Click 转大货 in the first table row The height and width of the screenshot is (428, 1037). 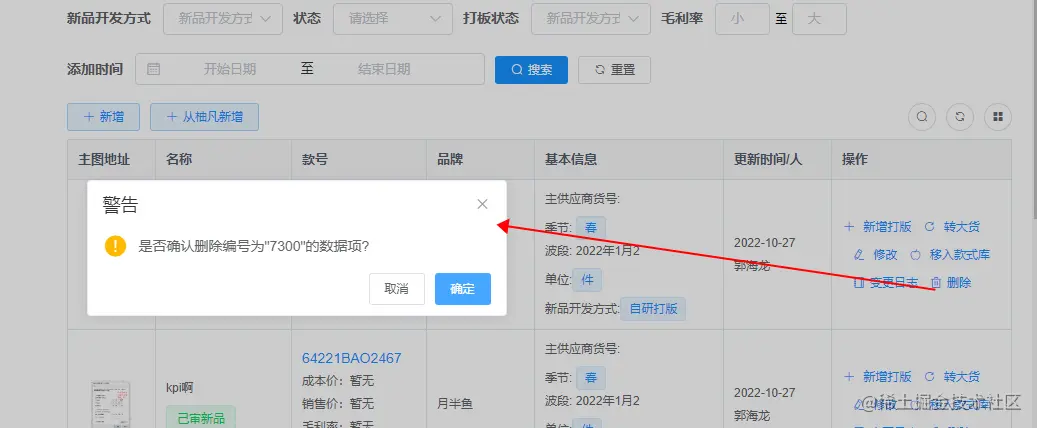pos(952,227)
